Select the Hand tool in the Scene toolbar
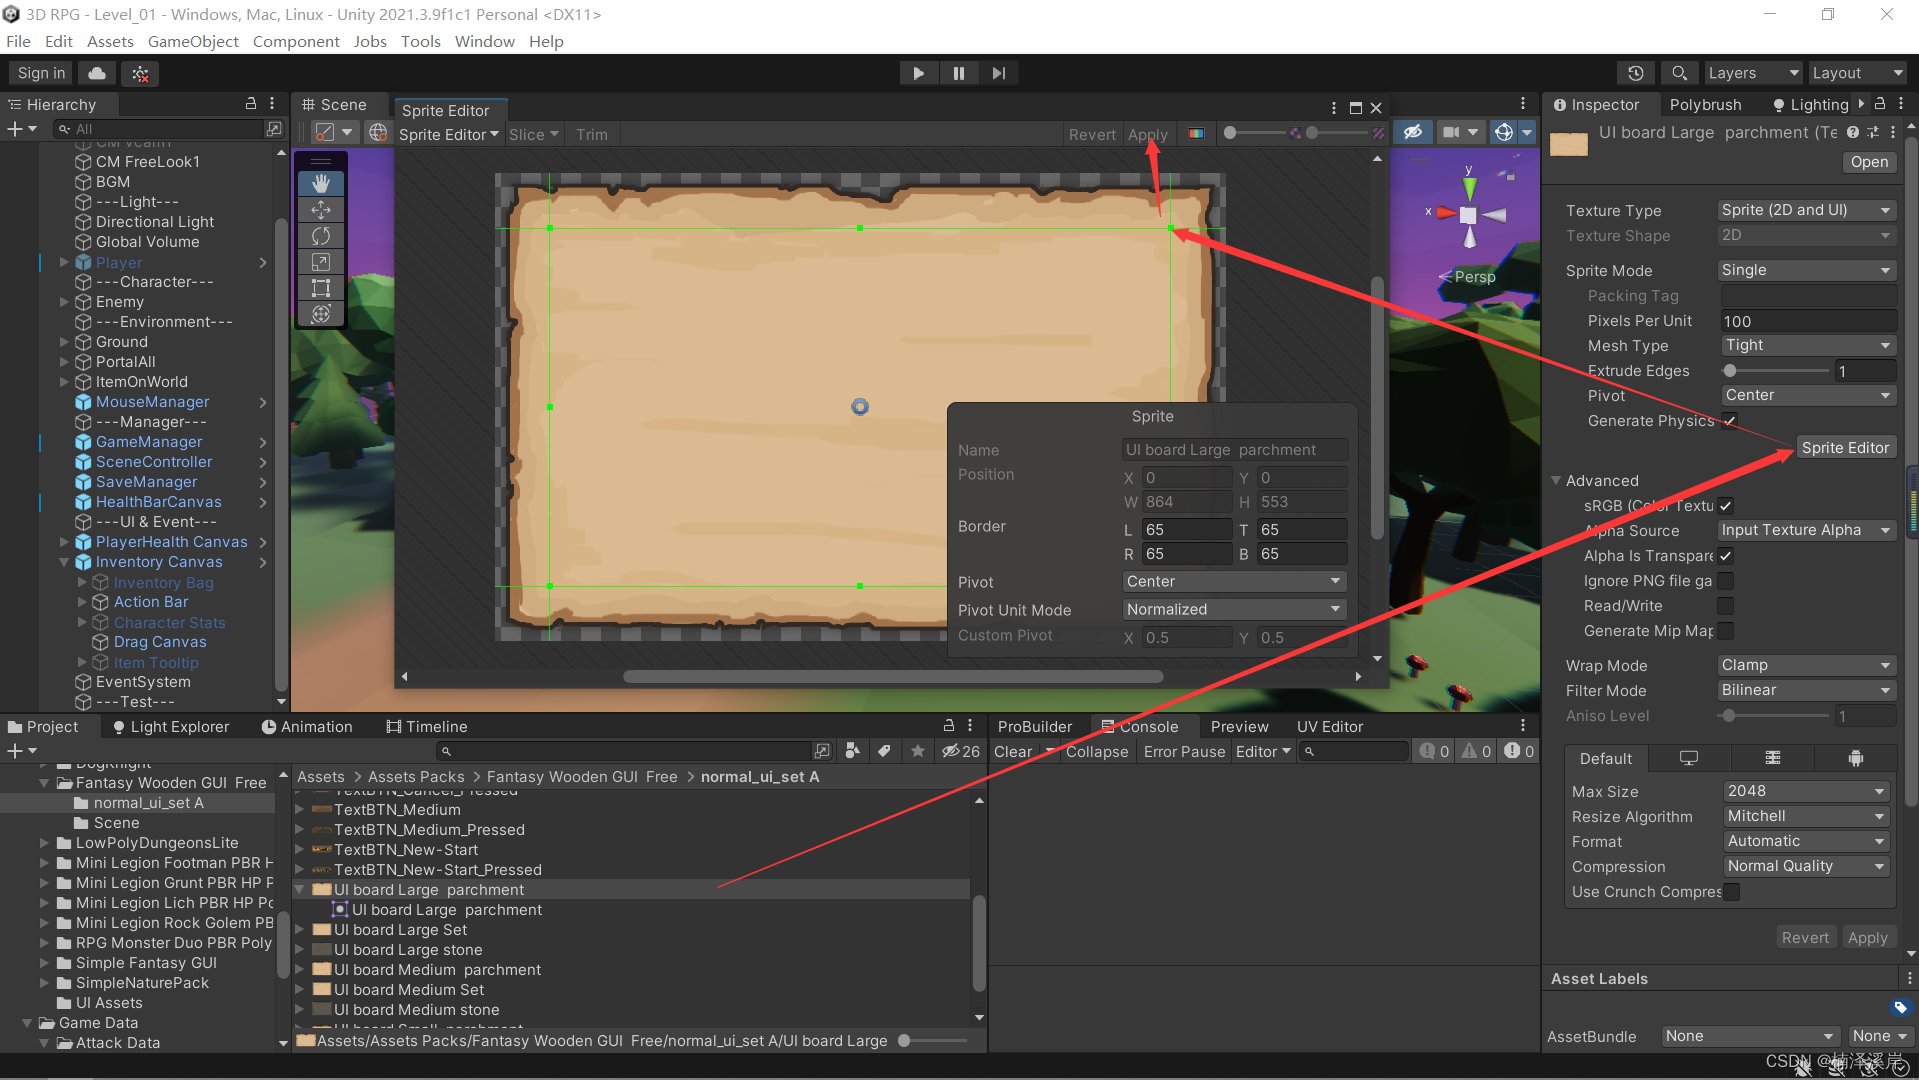Screen dimensions: 1919x1080 point(320,183)
